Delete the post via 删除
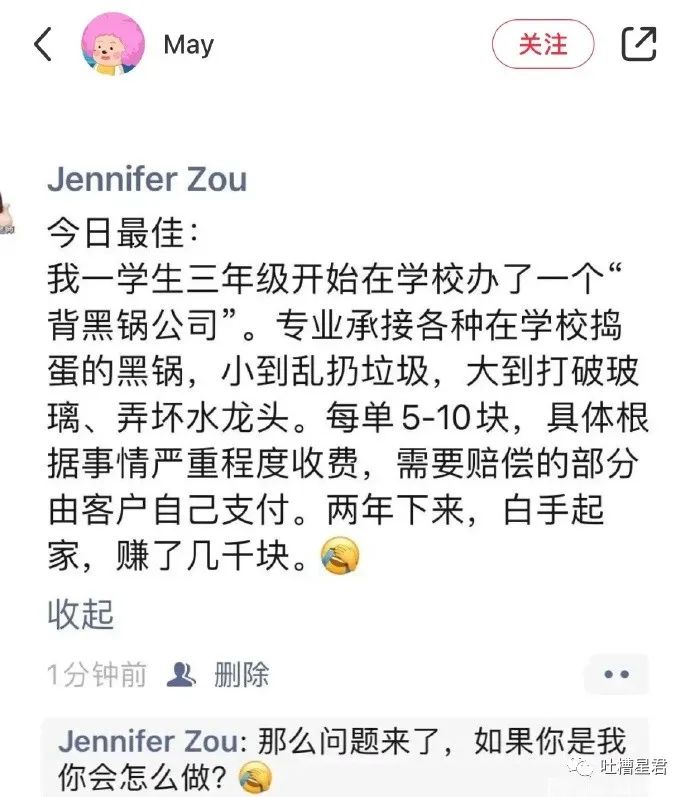The height and width of the screenshot is (797, 690). tap(241, 675)
